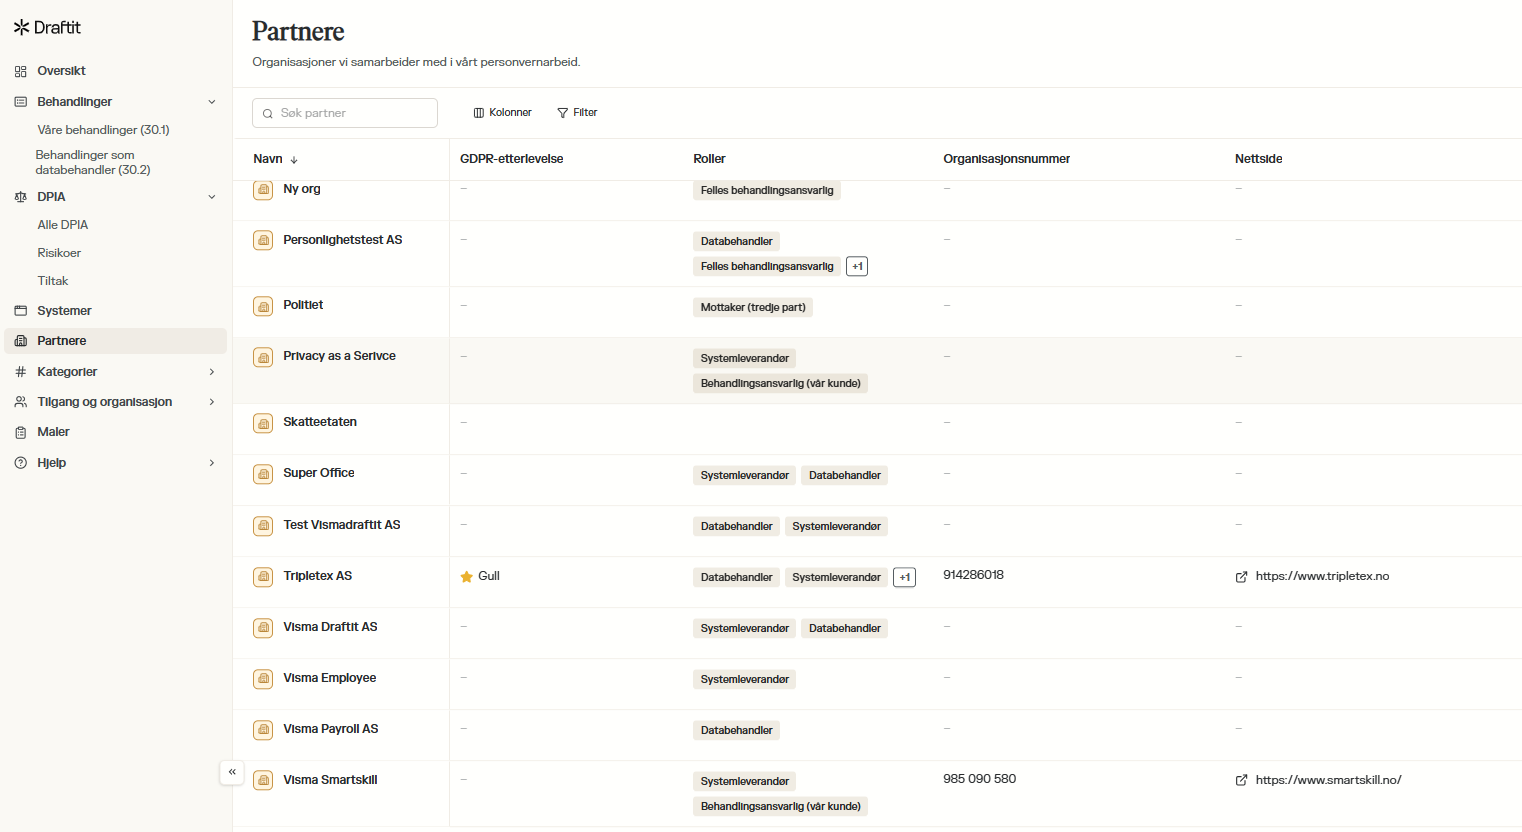The height and width of the screenshot is (832, 1522).
Task: Open the Filter options
Action: (577, 113)
